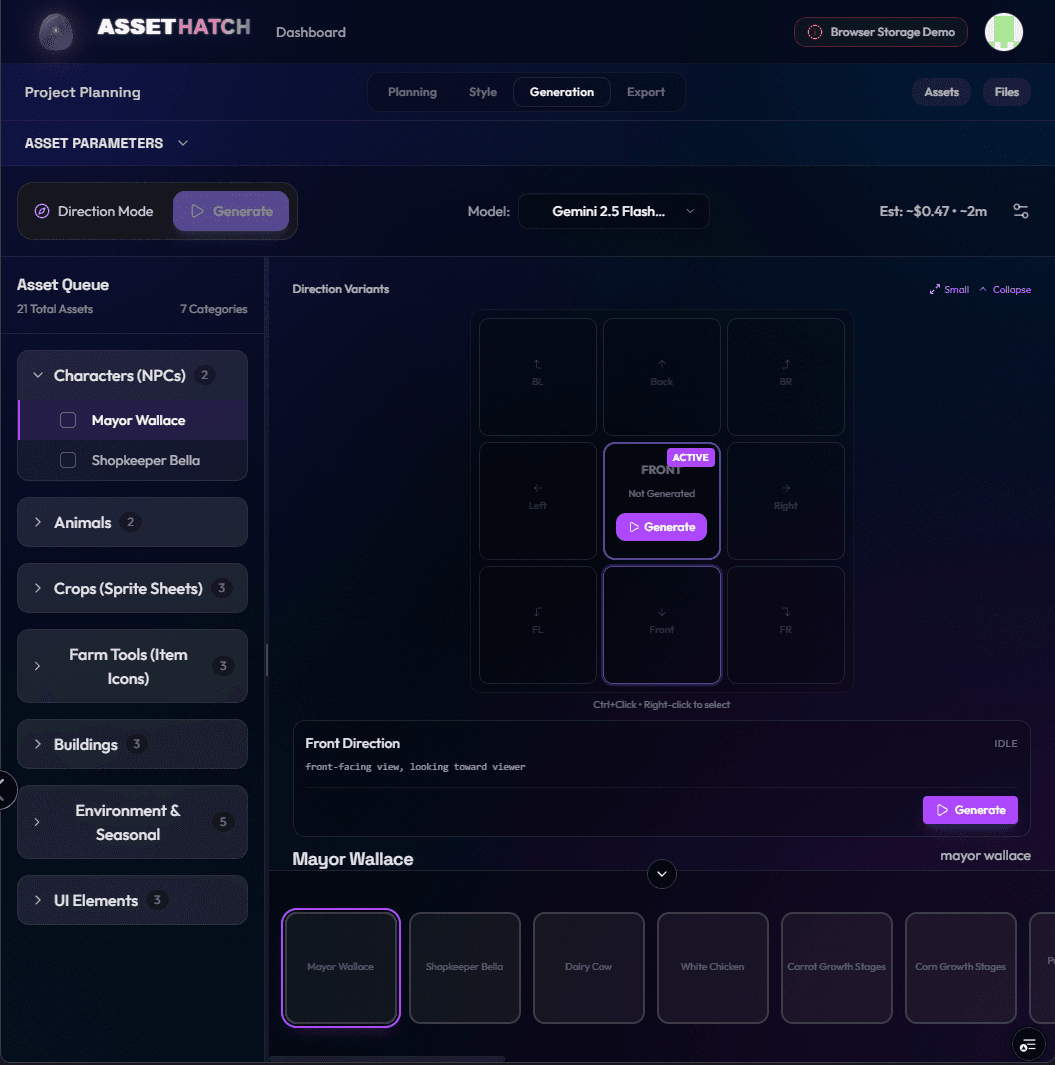Select the Right direction arrow cell
The width and height of the screenshot is (1055, 1065).
point(786,501)
